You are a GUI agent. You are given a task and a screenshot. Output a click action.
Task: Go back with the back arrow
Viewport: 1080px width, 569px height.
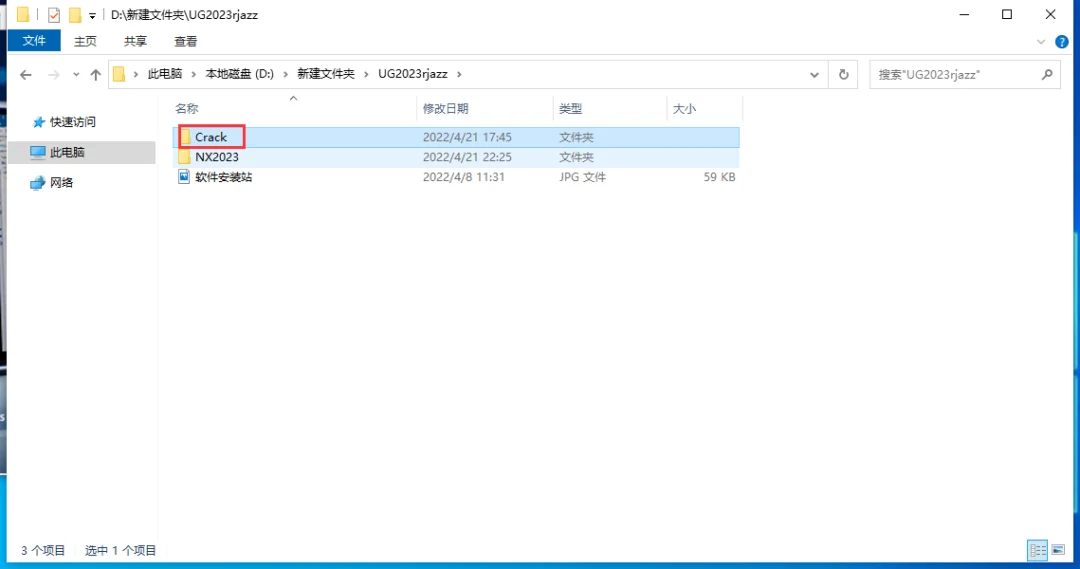pyautogui.click(x=25, y=74)
